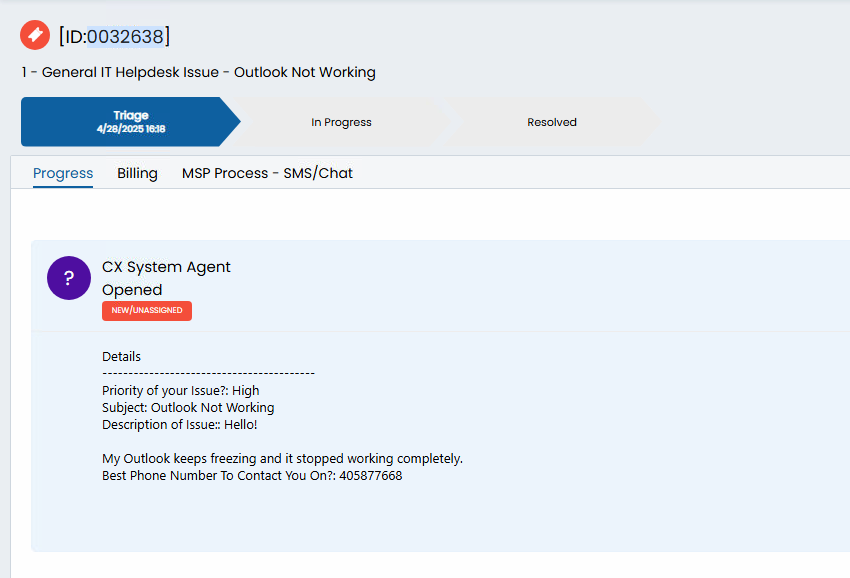Select the highlighted ticket ID number 0032638
850x578 pixels.
tap(125, 36)
